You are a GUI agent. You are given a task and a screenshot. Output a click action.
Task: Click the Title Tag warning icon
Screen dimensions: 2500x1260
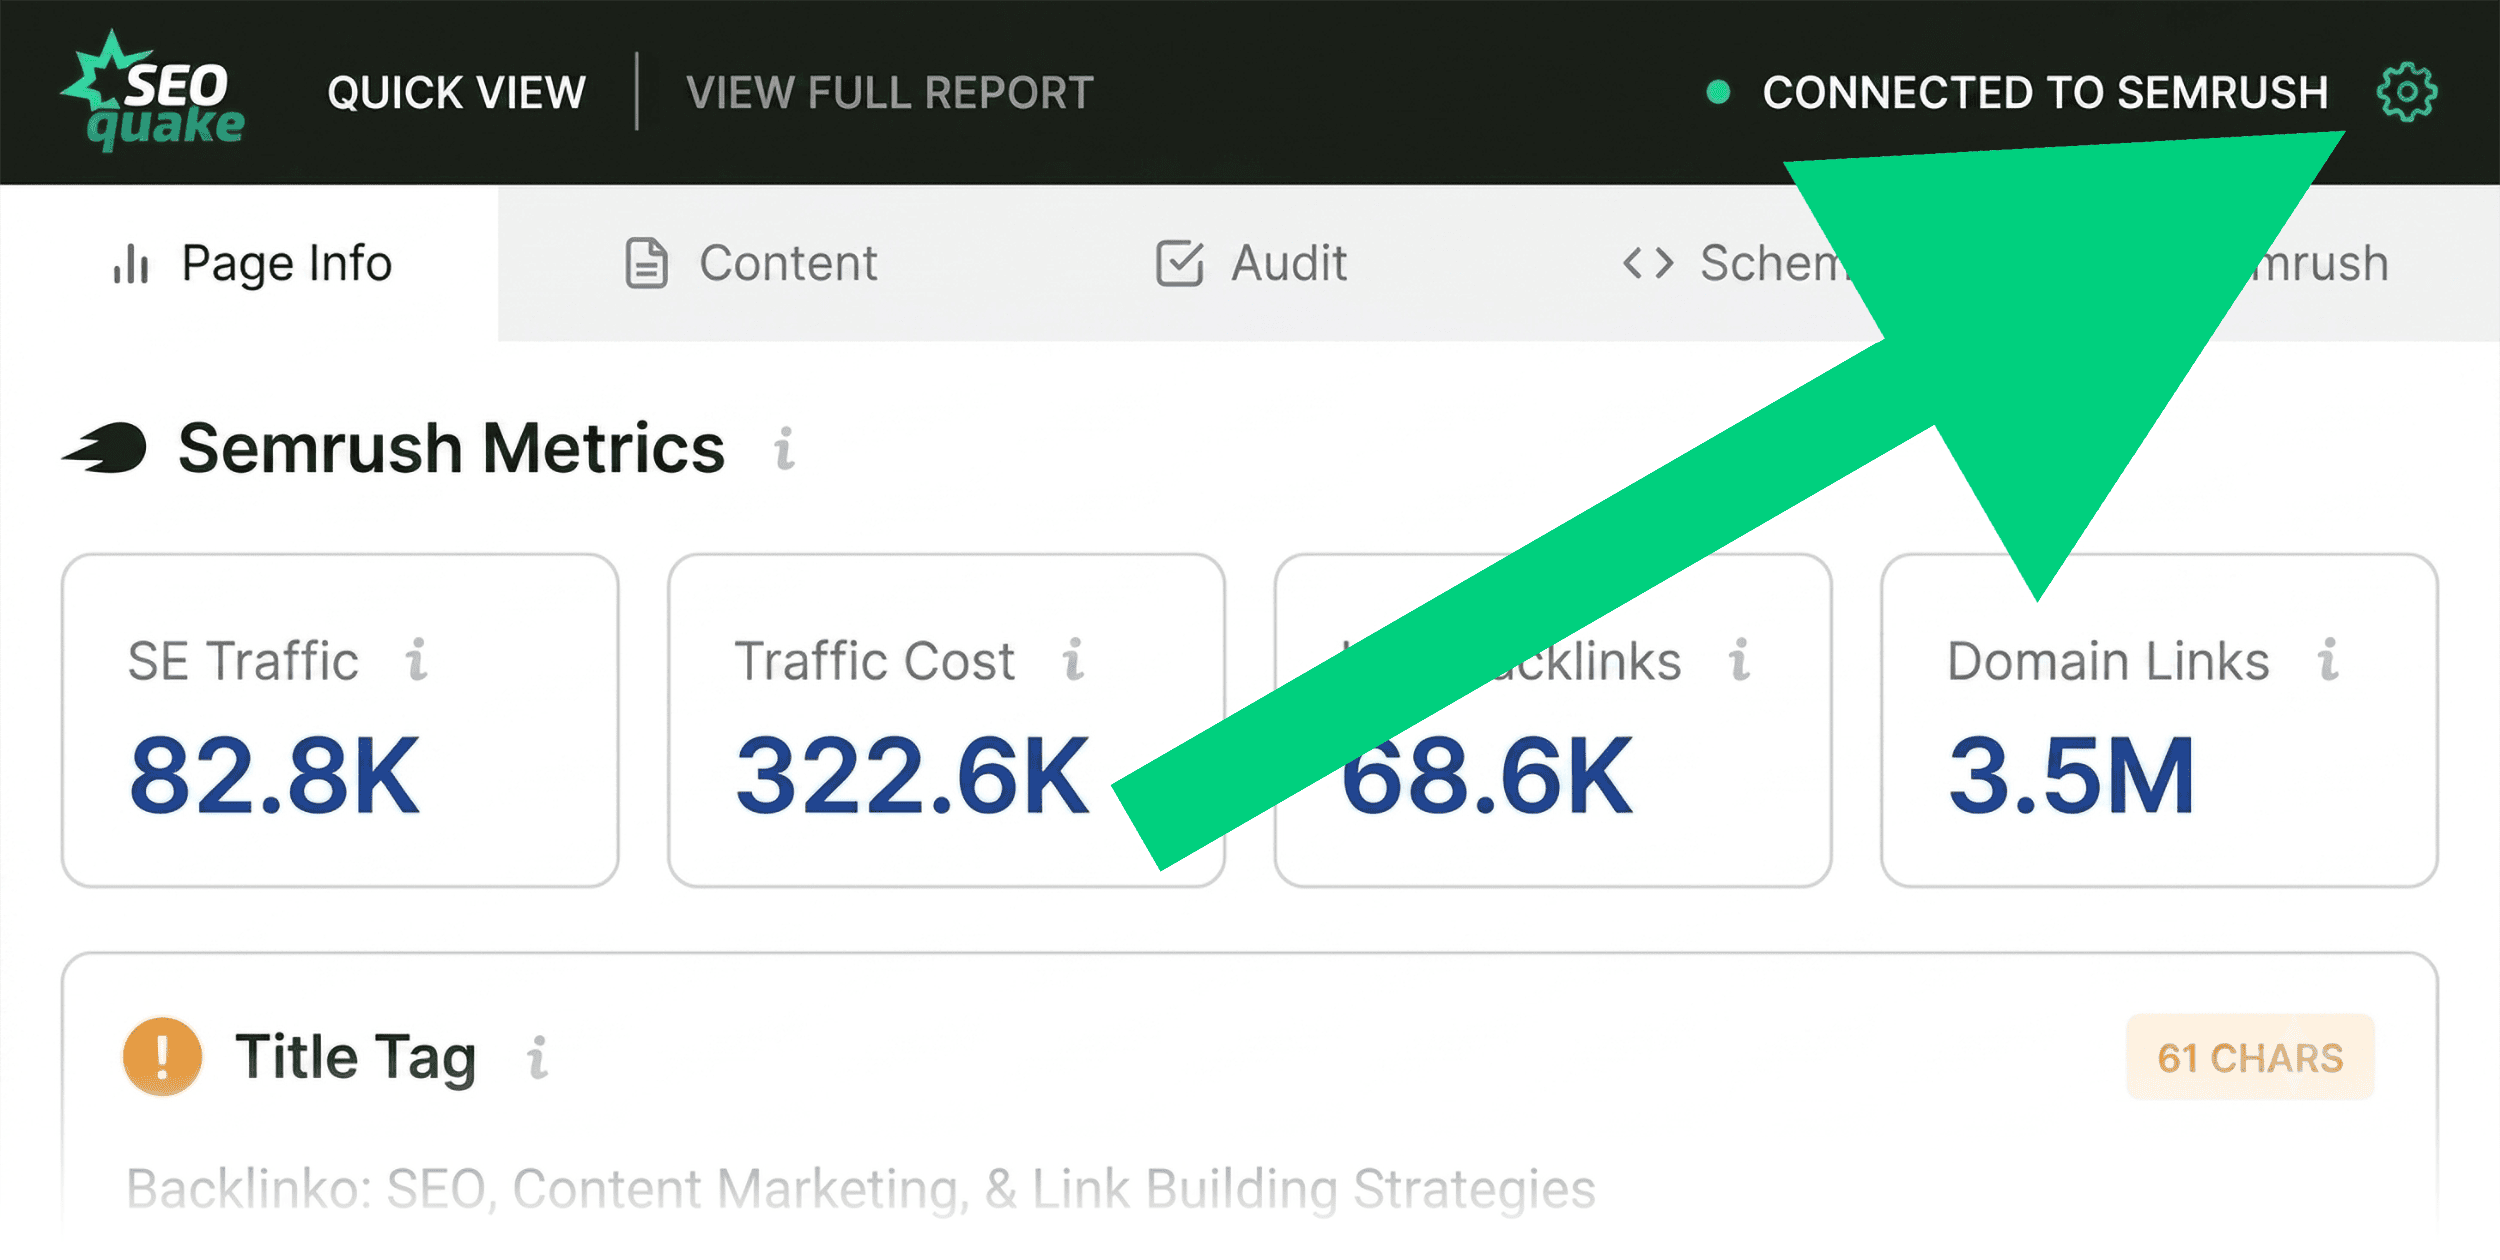162,1057
